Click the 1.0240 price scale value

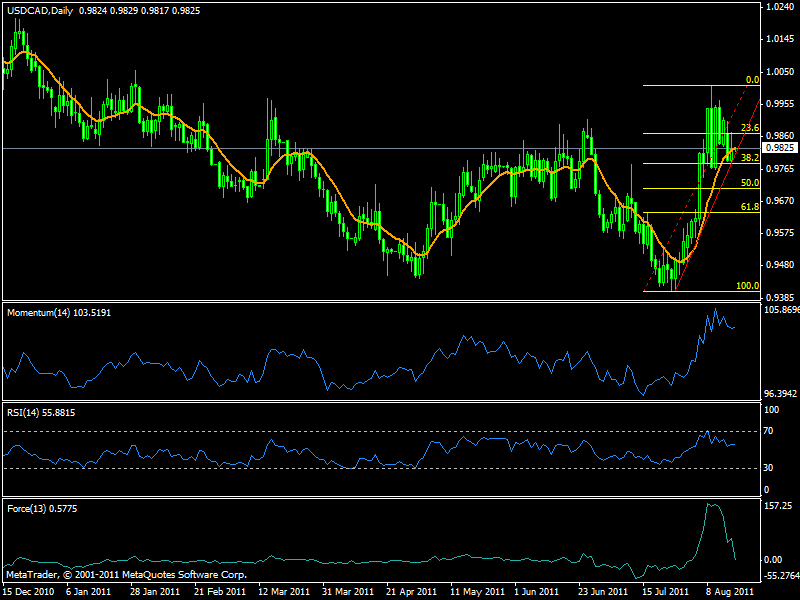click(x=781, y=7)
